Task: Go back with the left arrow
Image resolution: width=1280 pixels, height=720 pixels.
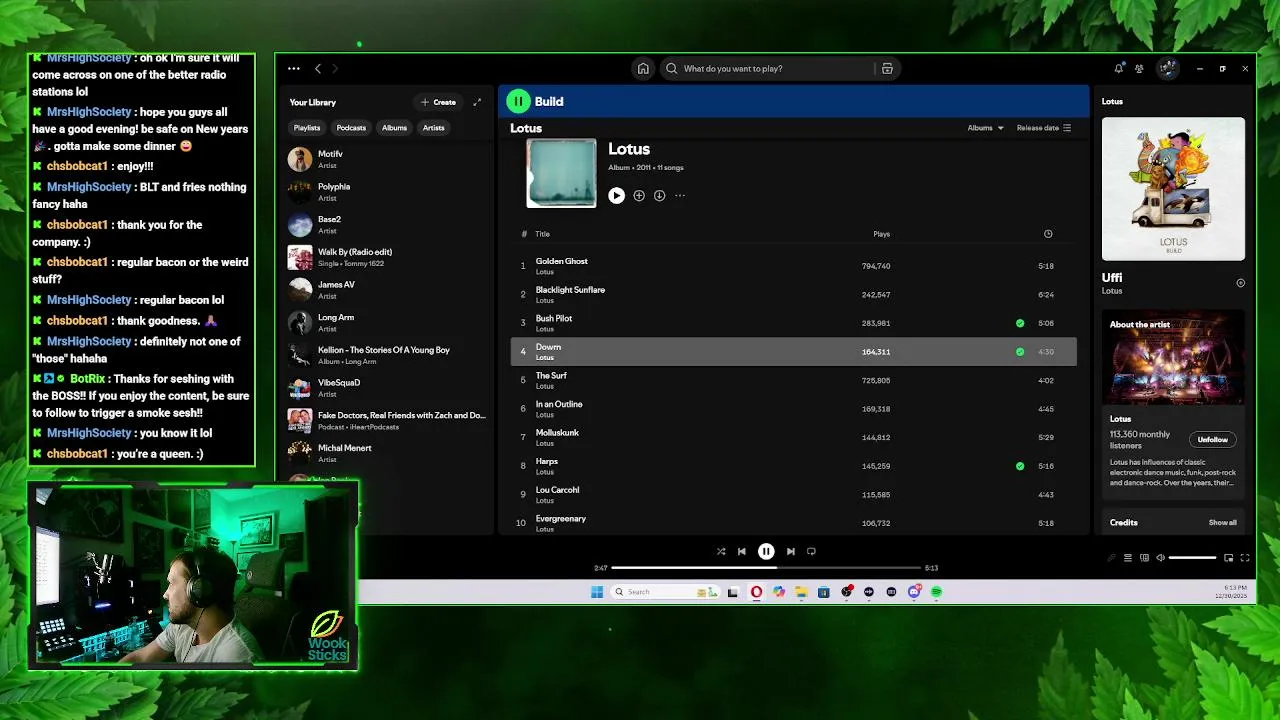Action: 318,69
